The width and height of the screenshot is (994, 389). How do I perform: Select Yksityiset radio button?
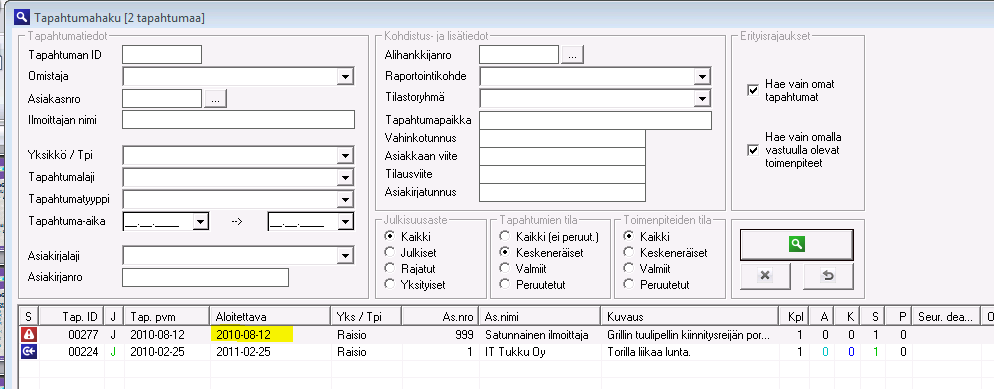point(390,284)
